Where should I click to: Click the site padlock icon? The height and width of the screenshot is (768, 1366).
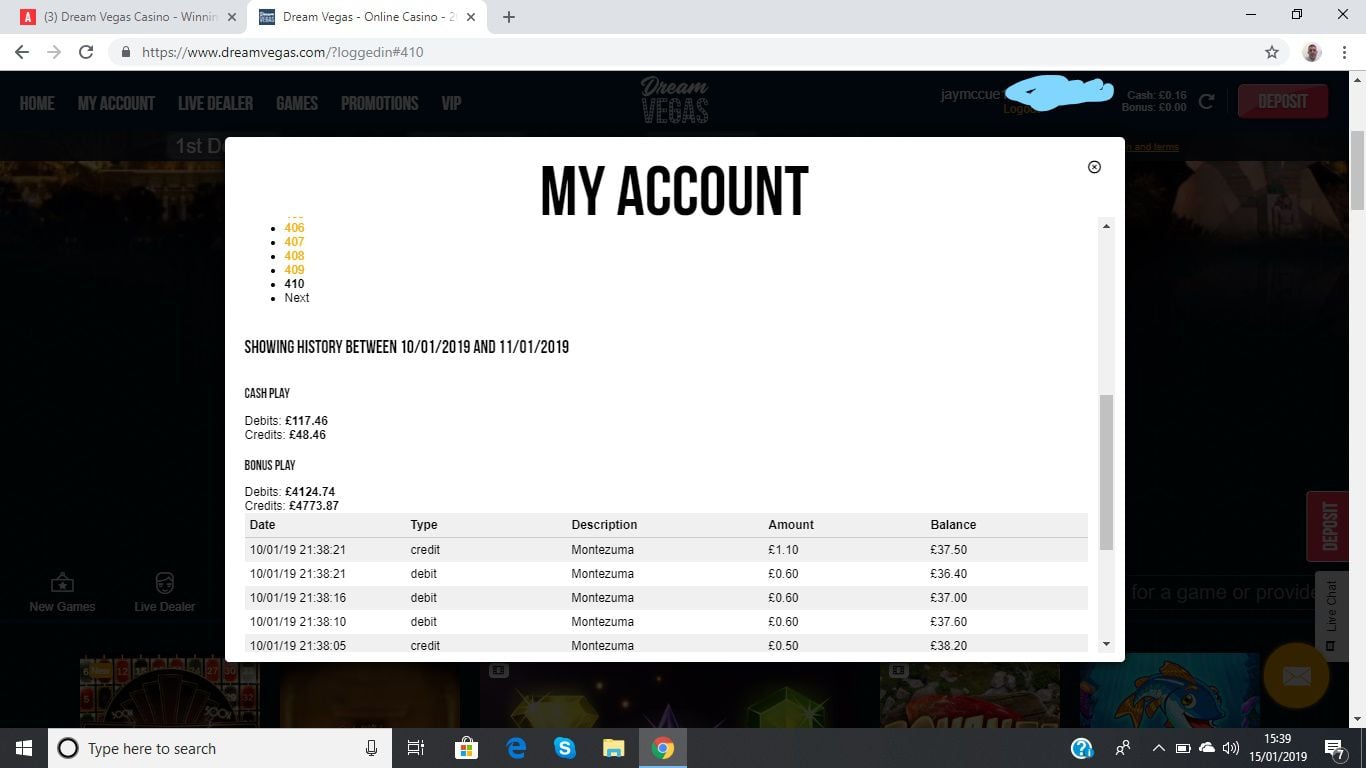tap(126, 52)
